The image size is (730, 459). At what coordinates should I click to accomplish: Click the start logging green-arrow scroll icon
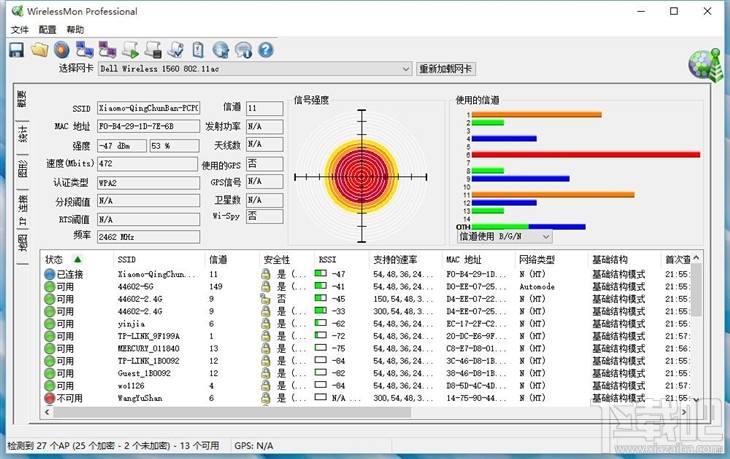[x=130, y=50]
